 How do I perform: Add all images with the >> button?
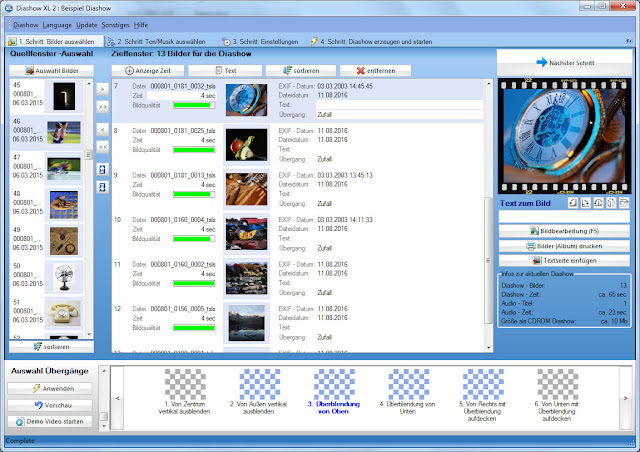coord(102,107)
